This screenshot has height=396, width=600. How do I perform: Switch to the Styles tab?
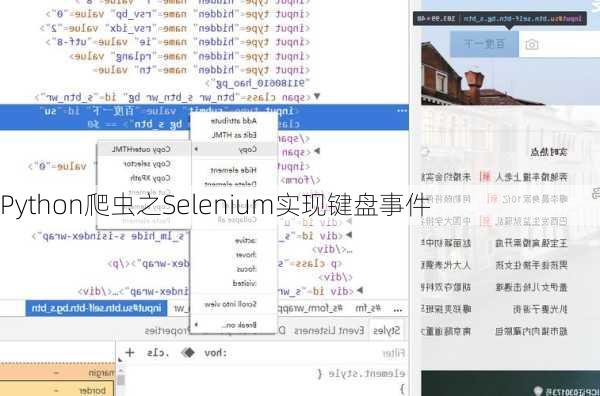pos(386,331)
